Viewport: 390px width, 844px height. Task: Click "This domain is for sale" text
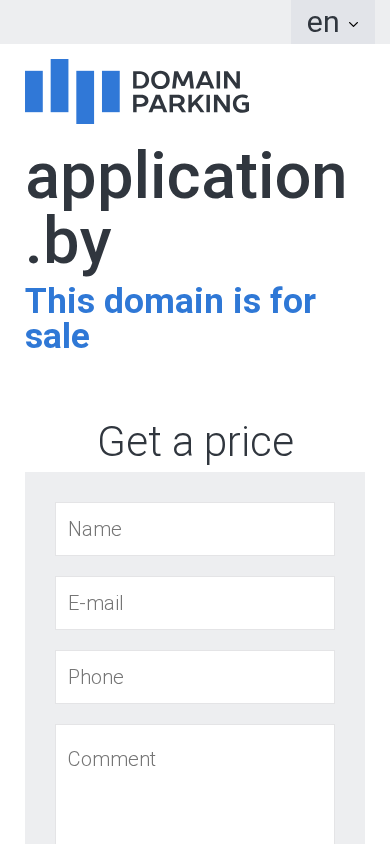(171, 318)
